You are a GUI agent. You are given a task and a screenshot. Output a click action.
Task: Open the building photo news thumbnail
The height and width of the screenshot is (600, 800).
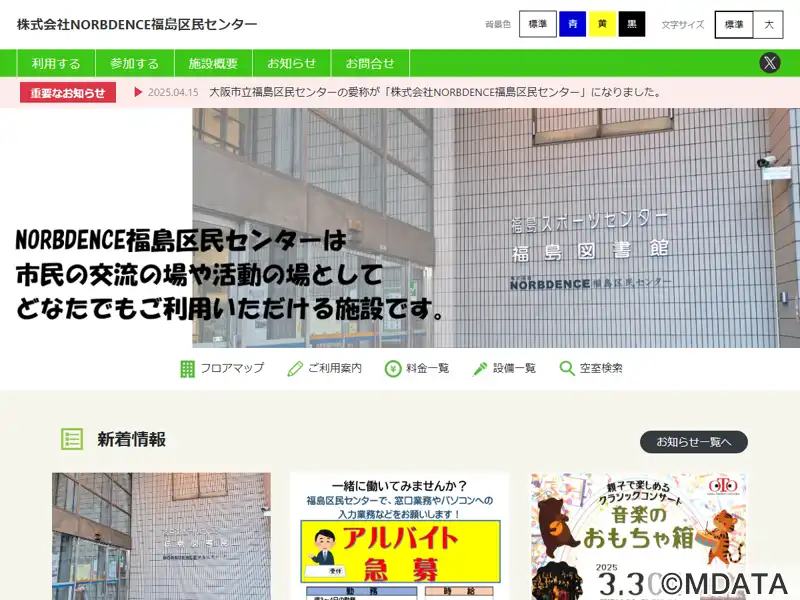(161, 536)
